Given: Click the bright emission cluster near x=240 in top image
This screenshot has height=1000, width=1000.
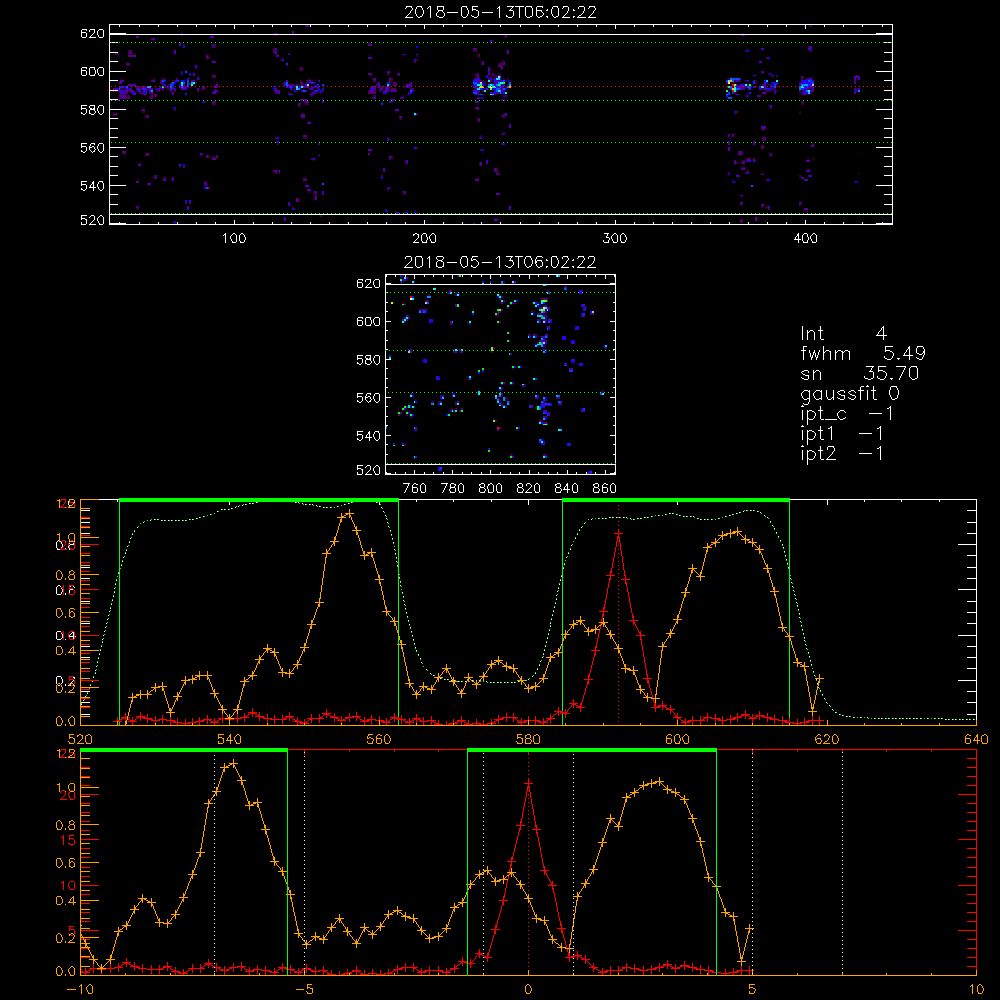Looking at the screenshot, I should point(491,85).
